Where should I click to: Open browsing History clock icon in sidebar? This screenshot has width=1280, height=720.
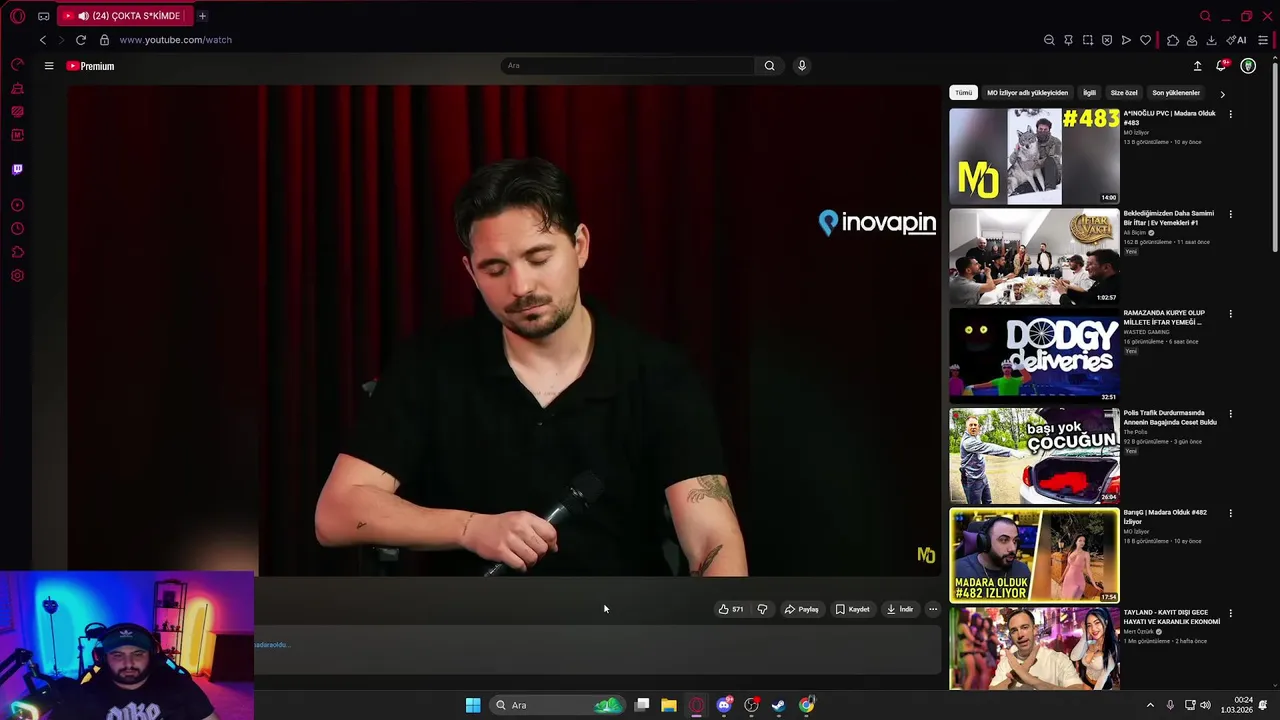17,229
